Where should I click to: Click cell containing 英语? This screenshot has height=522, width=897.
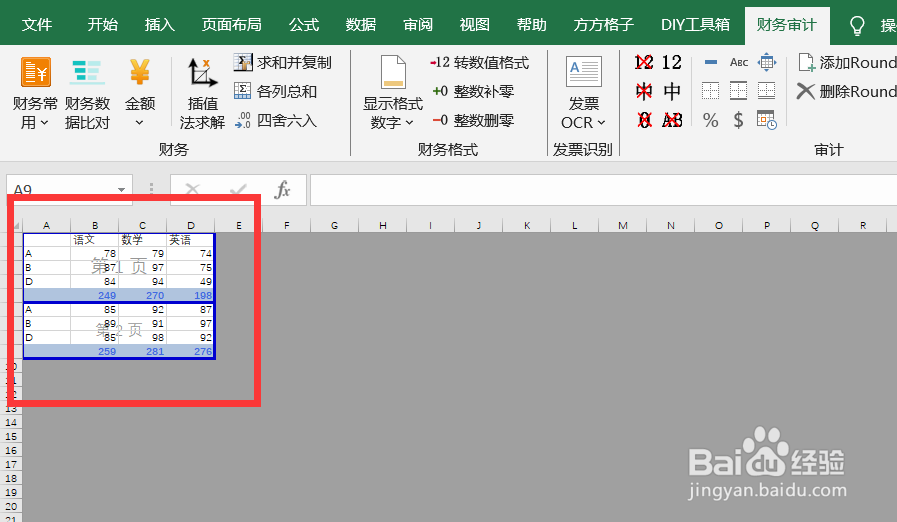(x=190, y=240)
